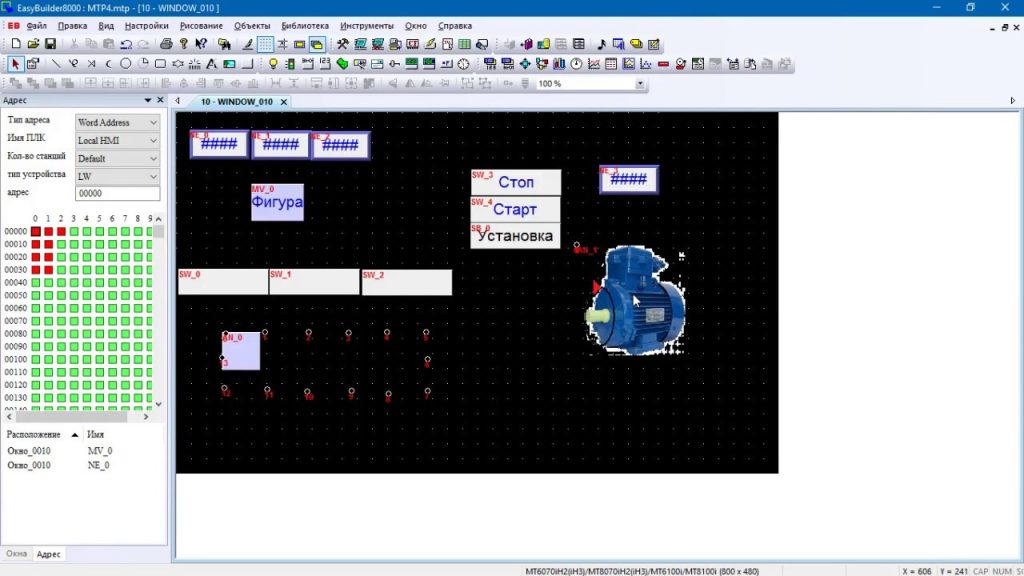Click the Старт button on the canvas
Screen dimensions: 1024x576
coord(515,210)
